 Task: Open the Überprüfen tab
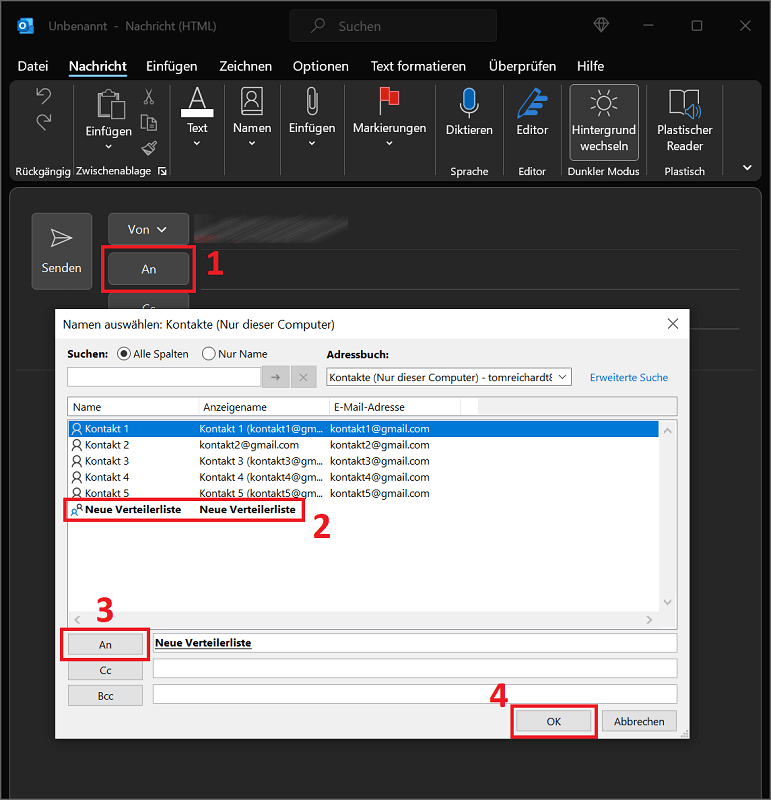pos(522,66)
